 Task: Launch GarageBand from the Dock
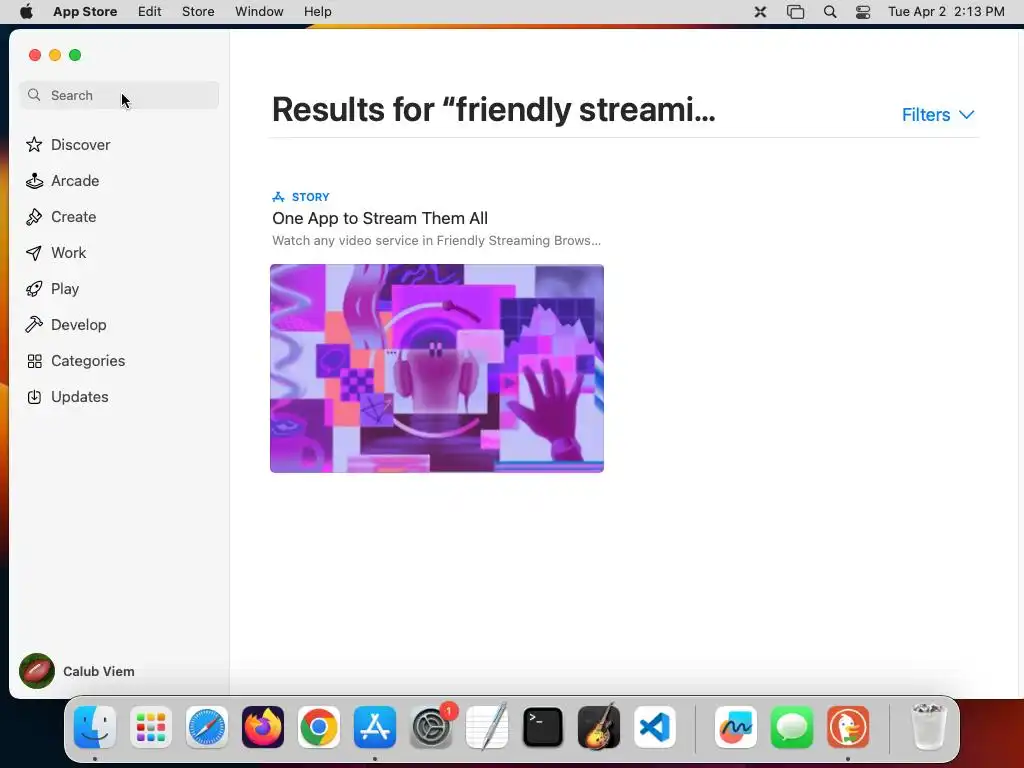[599, 727]
